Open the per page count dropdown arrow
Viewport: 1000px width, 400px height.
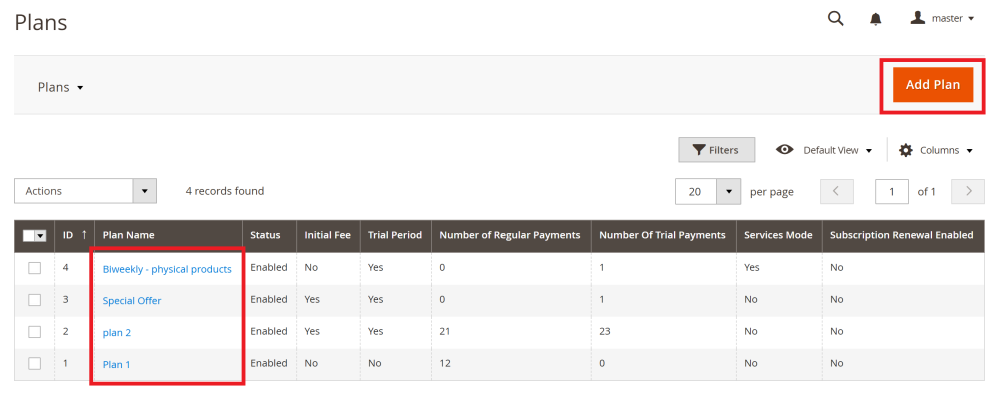coord(728,191)
